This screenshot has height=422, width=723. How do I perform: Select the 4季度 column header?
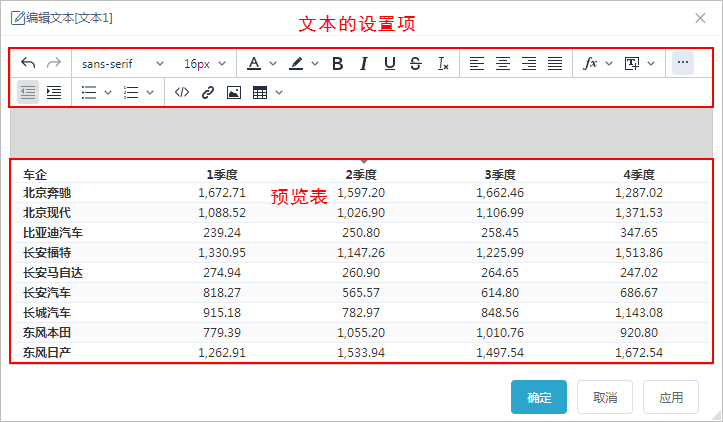pyautogui.click(x=639, y=174)
